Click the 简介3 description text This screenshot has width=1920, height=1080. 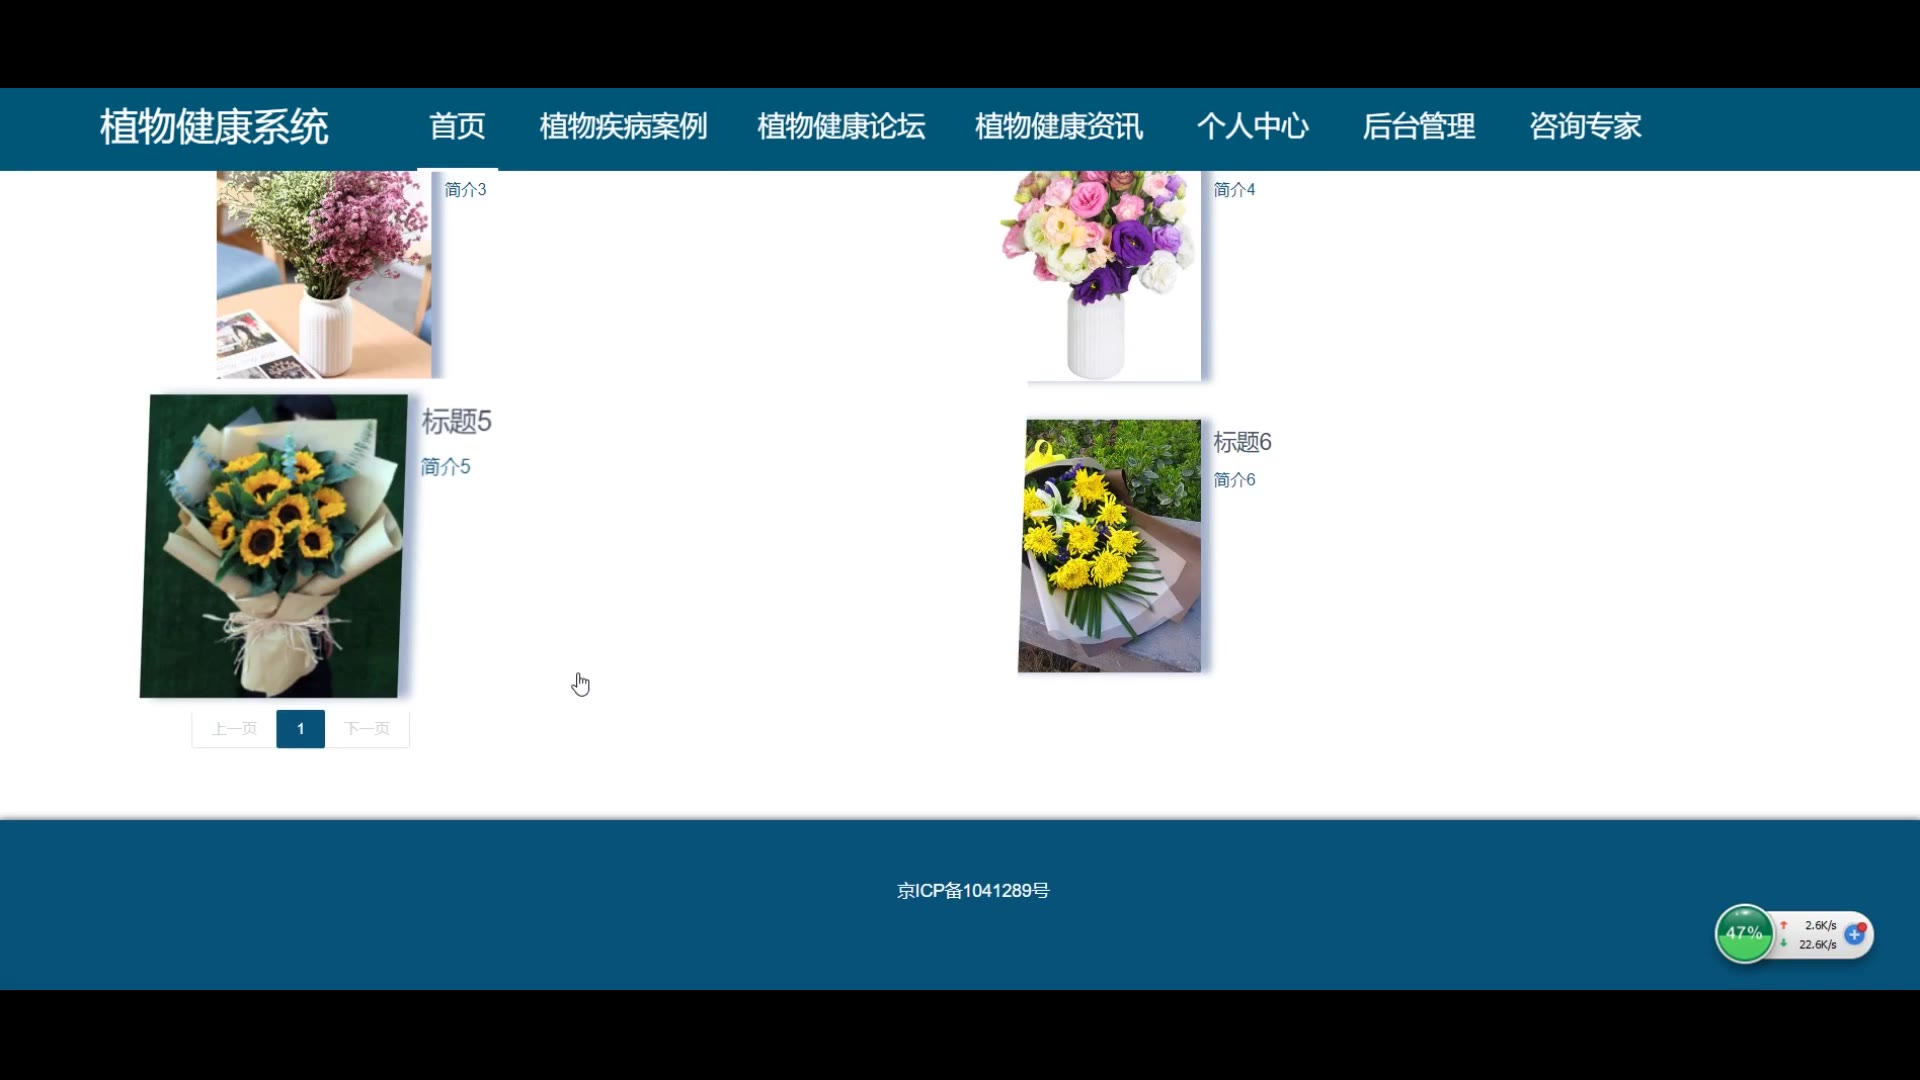coord(465,190)
